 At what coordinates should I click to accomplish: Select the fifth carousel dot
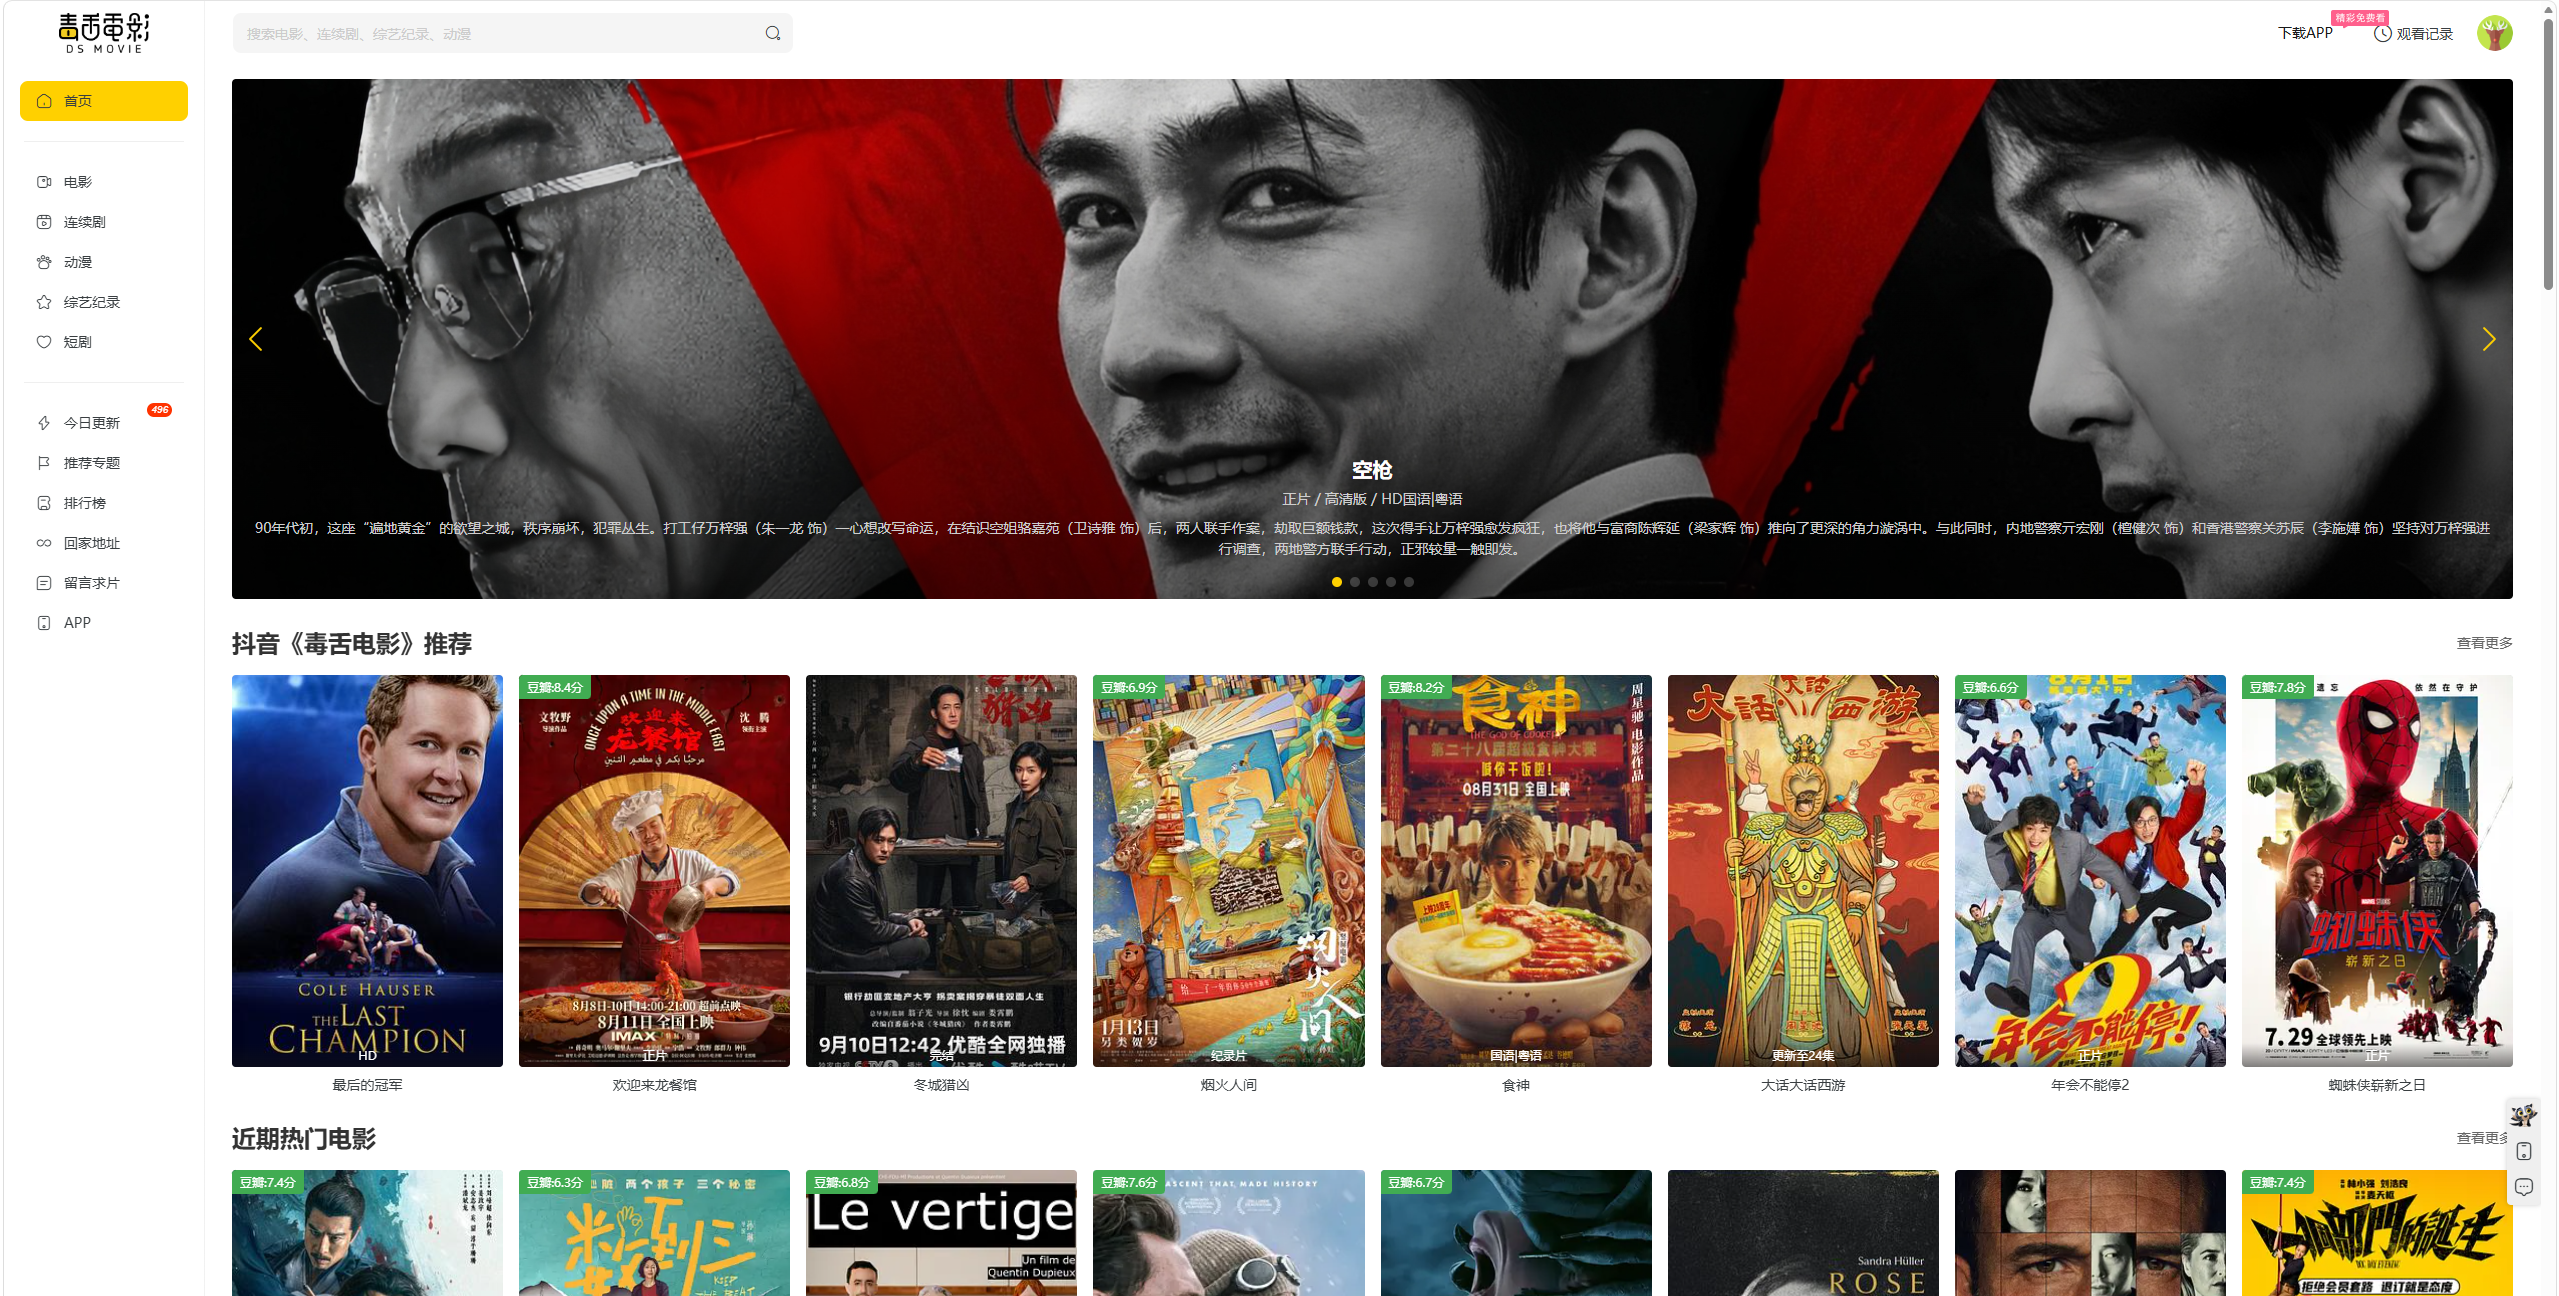click(1409, 582)
